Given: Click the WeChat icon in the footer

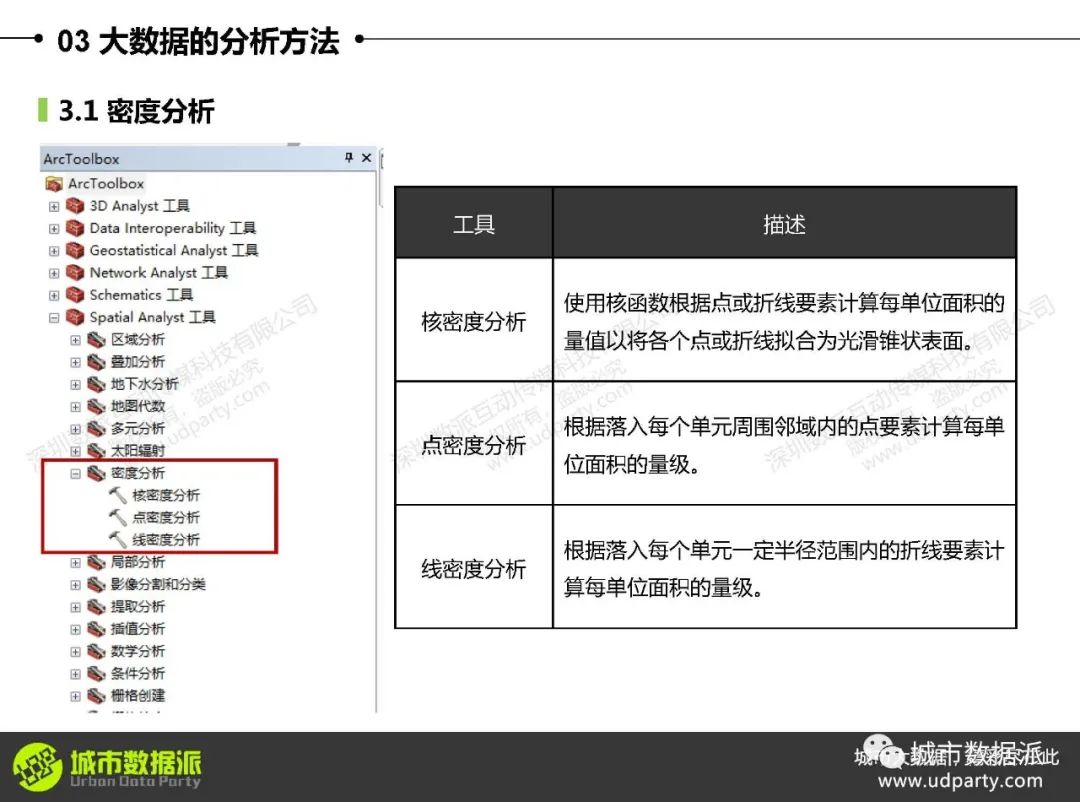Looking at the screenshot, I should point(882,750).
